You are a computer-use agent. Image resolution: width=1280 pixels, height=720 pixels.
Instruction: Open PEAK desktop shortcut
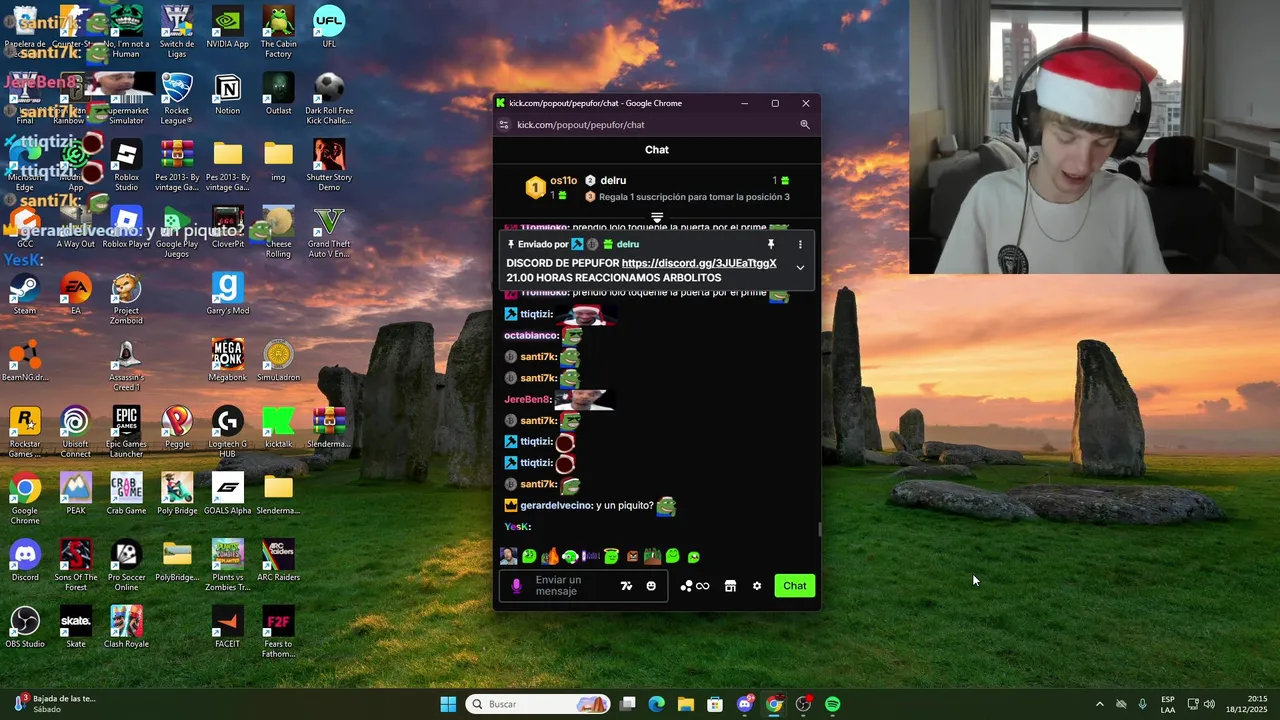tap(75, 494)
